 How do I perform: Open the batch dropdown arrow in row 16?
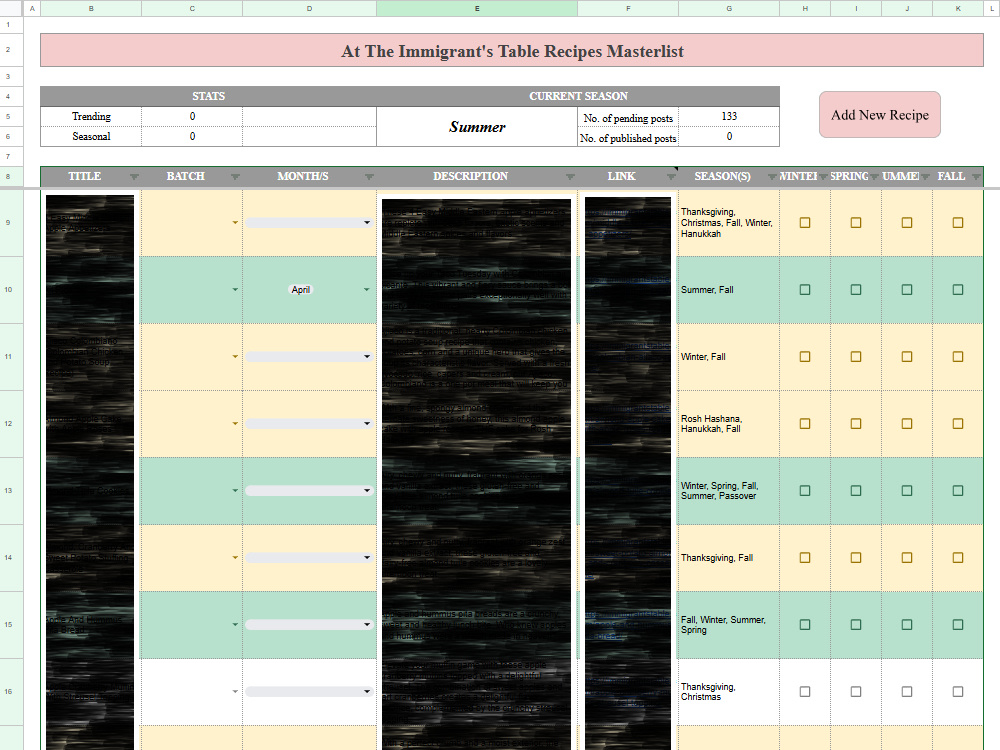pos(235,691)
